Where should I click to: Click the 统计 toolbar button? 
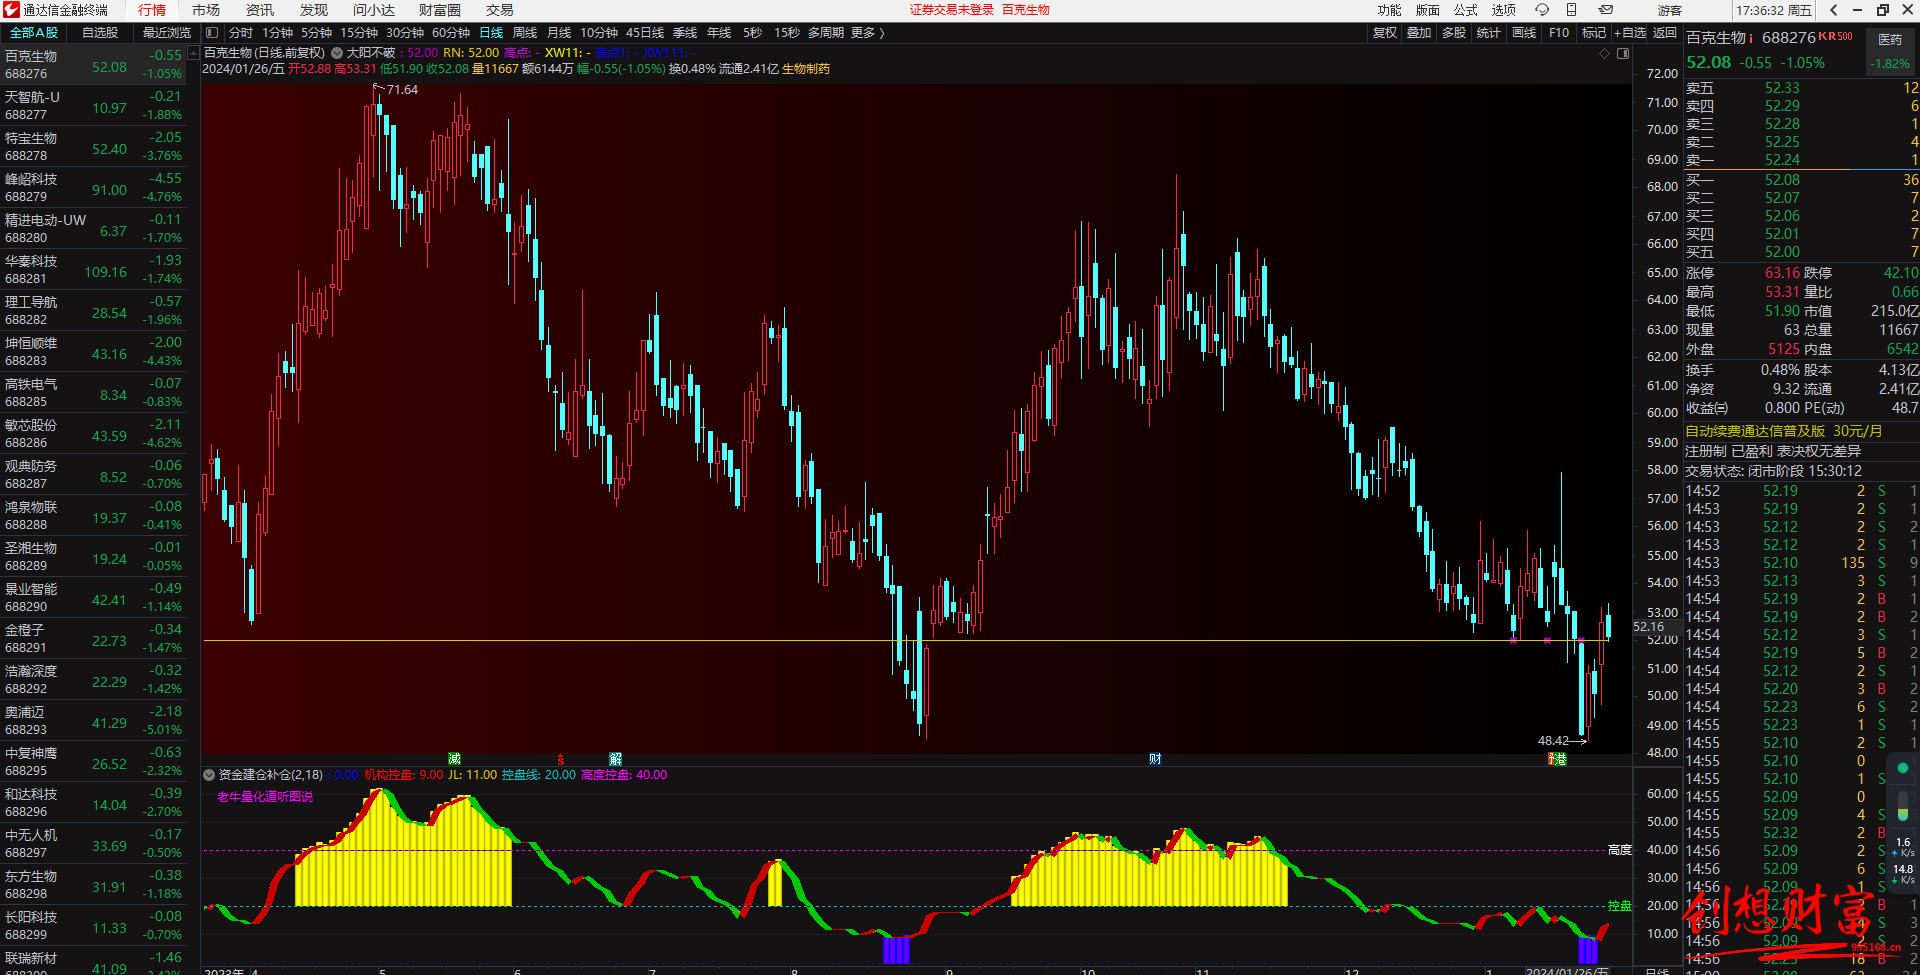click(1489, 33)
